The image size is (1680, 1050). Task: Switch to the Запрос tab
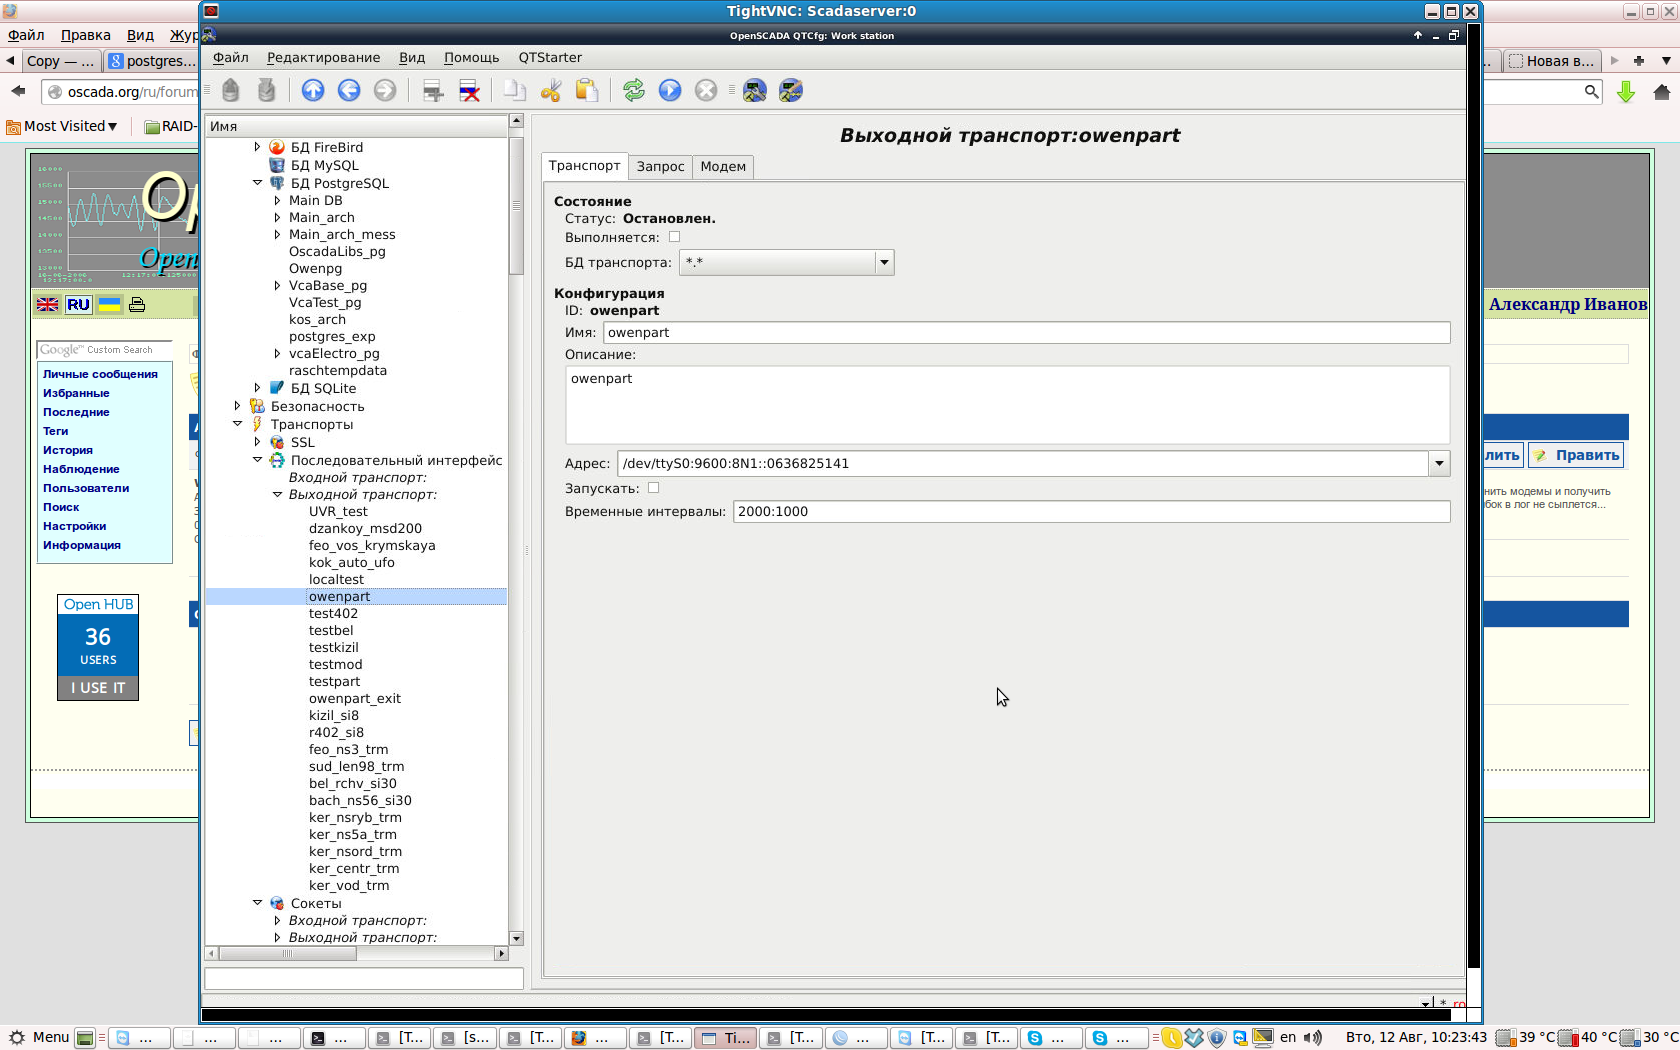[x=660, y=167]
